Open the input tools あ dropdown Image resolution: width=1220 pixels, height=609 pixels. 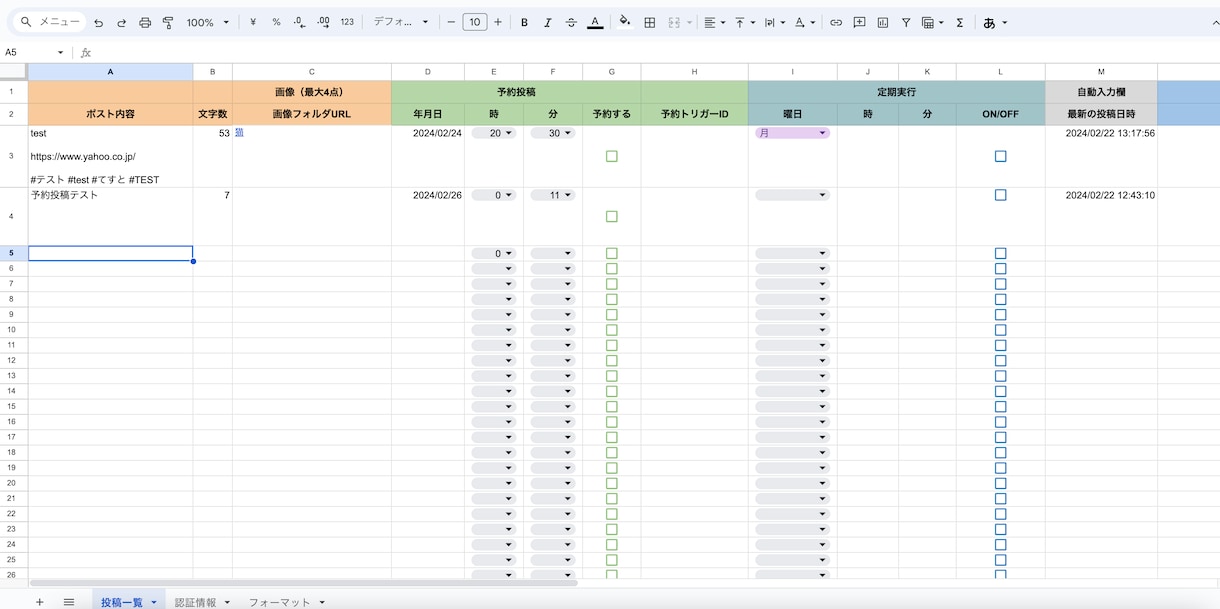pyautogui.click(x=995, y=22)
